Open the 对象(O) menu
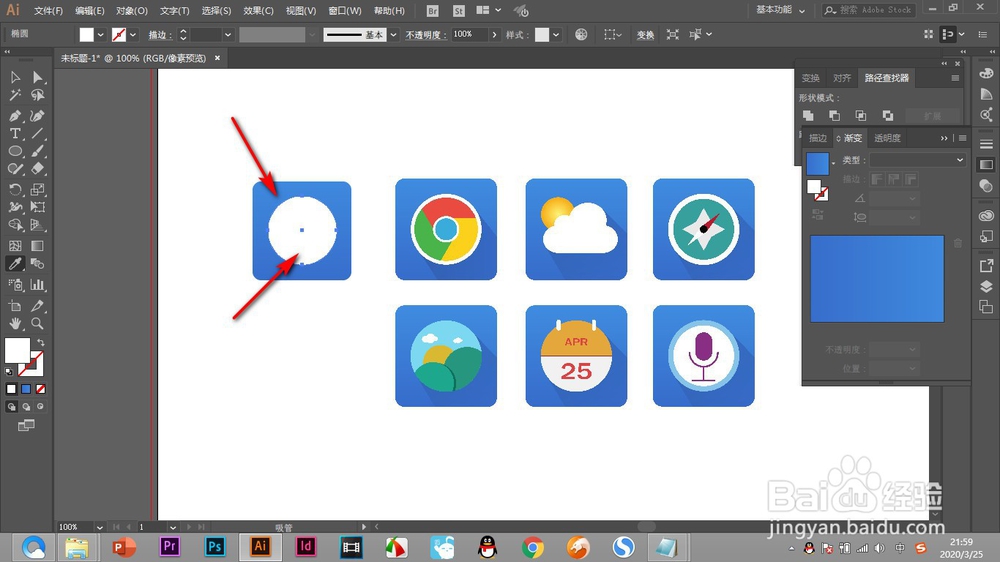The height and width of the screenshot is (562, 1000). pyautogui.click(x=132, y=11)
